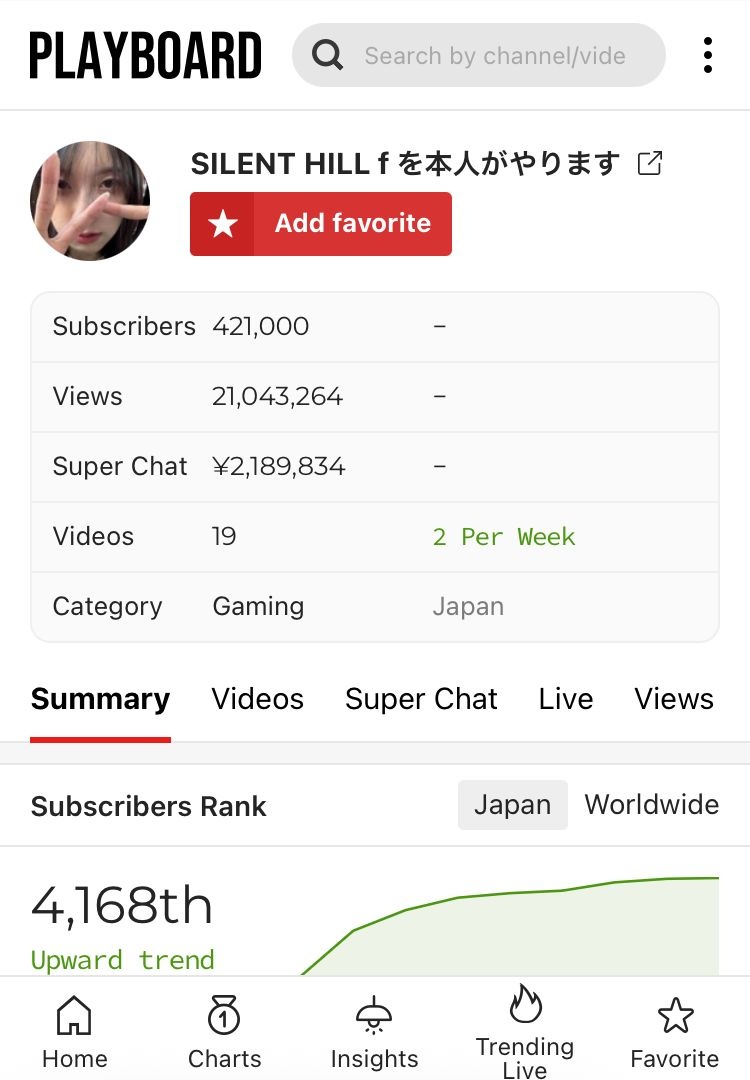
Task: Open Charts from bottom navigation
Action: [x=225, y=1032]
